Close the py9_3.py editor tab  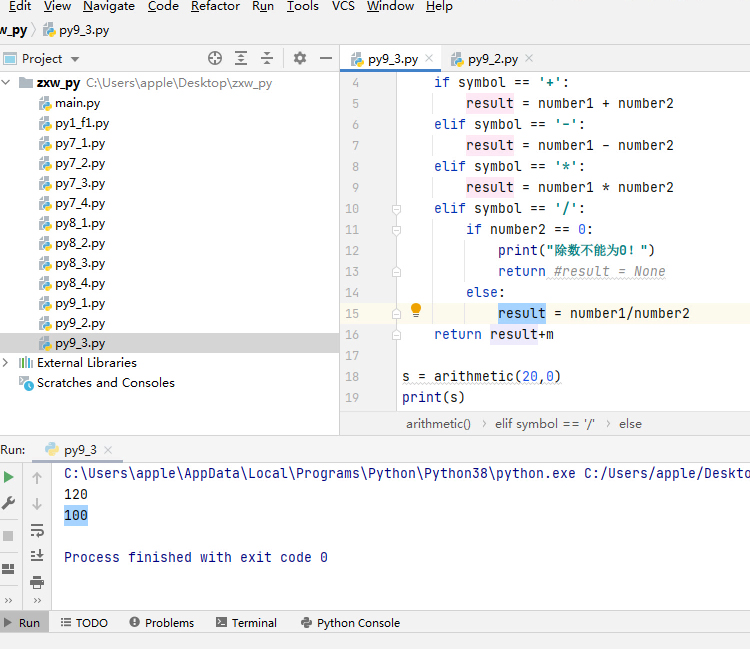(429, 58)
